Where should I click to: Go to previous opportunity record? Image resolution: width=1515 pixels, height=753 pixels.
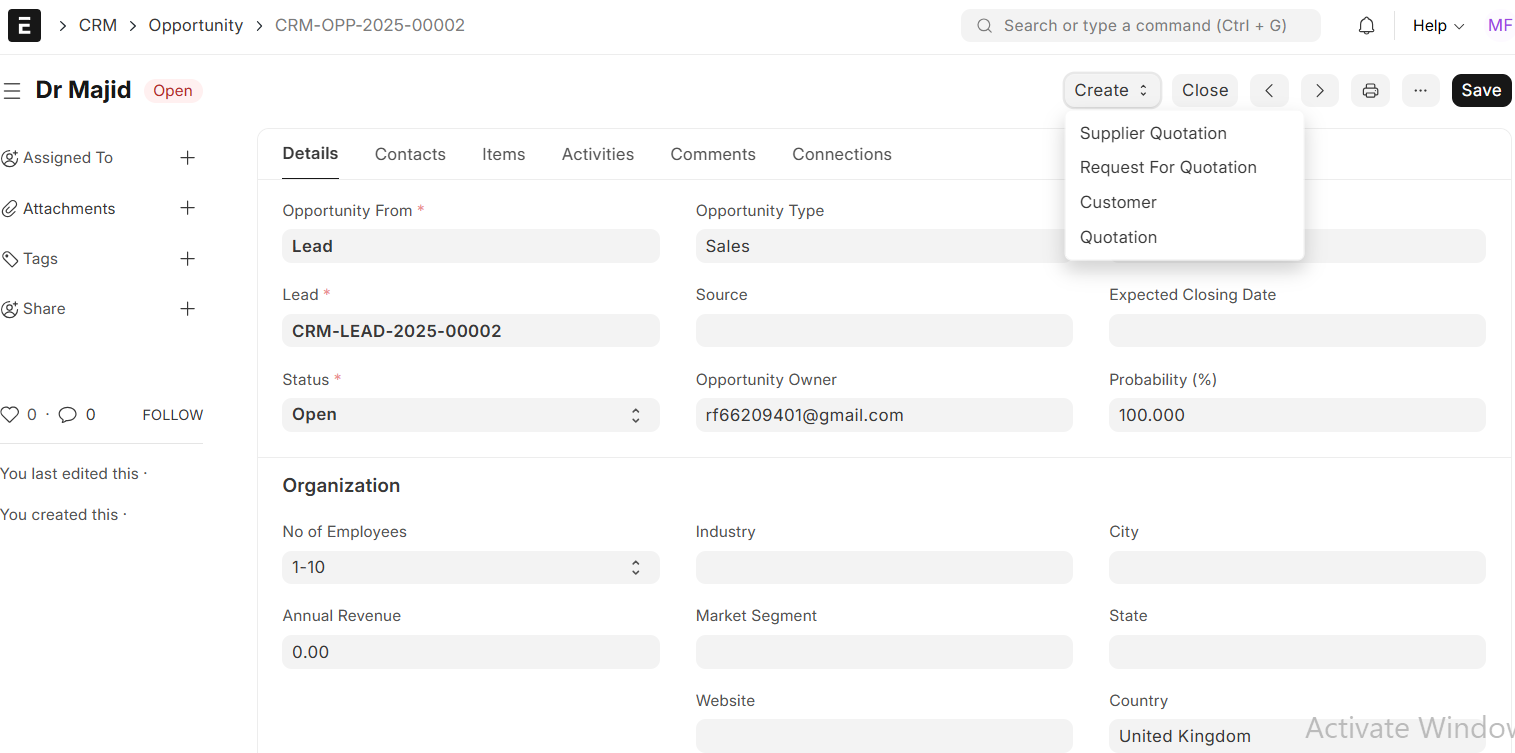(1269, 90)
